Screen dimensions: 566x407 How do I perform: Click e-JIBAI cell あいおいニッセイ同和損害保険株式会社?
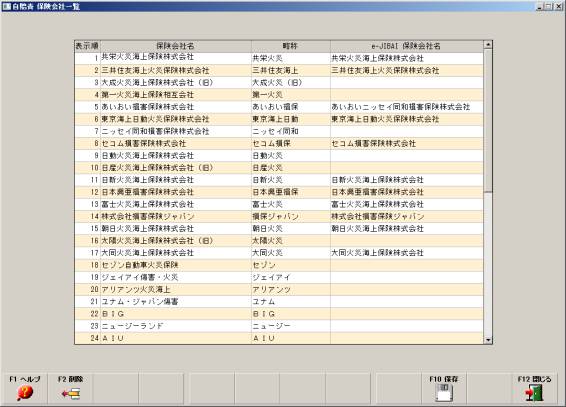coord(406,107)
